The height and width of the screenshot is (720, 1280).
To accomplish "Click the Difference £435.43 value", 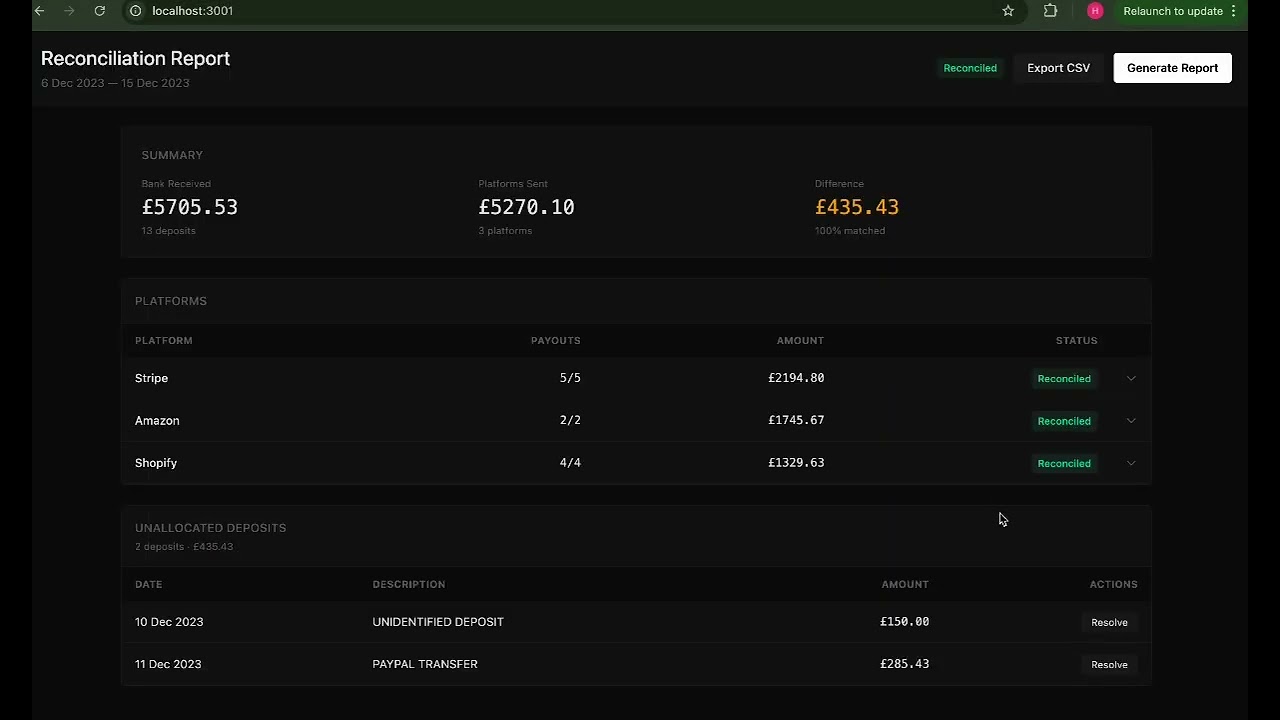I will 857,207.
